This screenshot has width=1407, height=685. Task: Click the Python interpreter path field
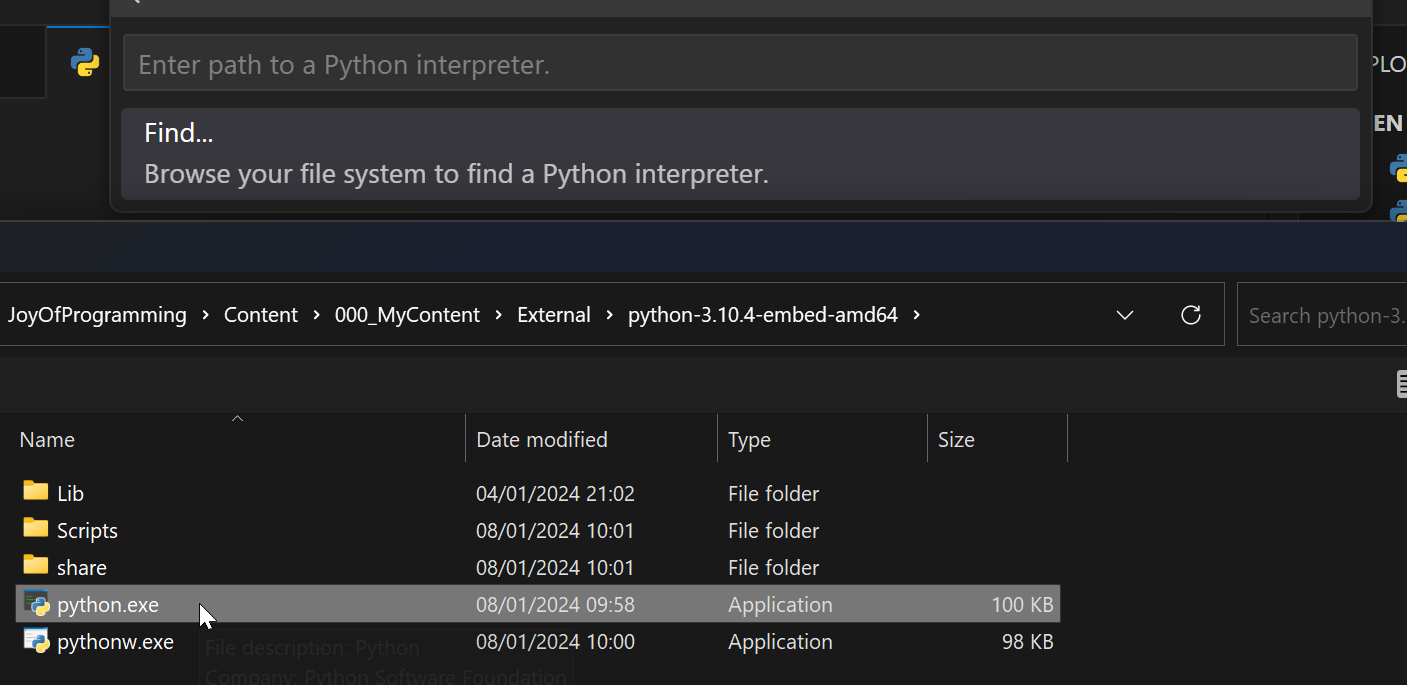740,65
